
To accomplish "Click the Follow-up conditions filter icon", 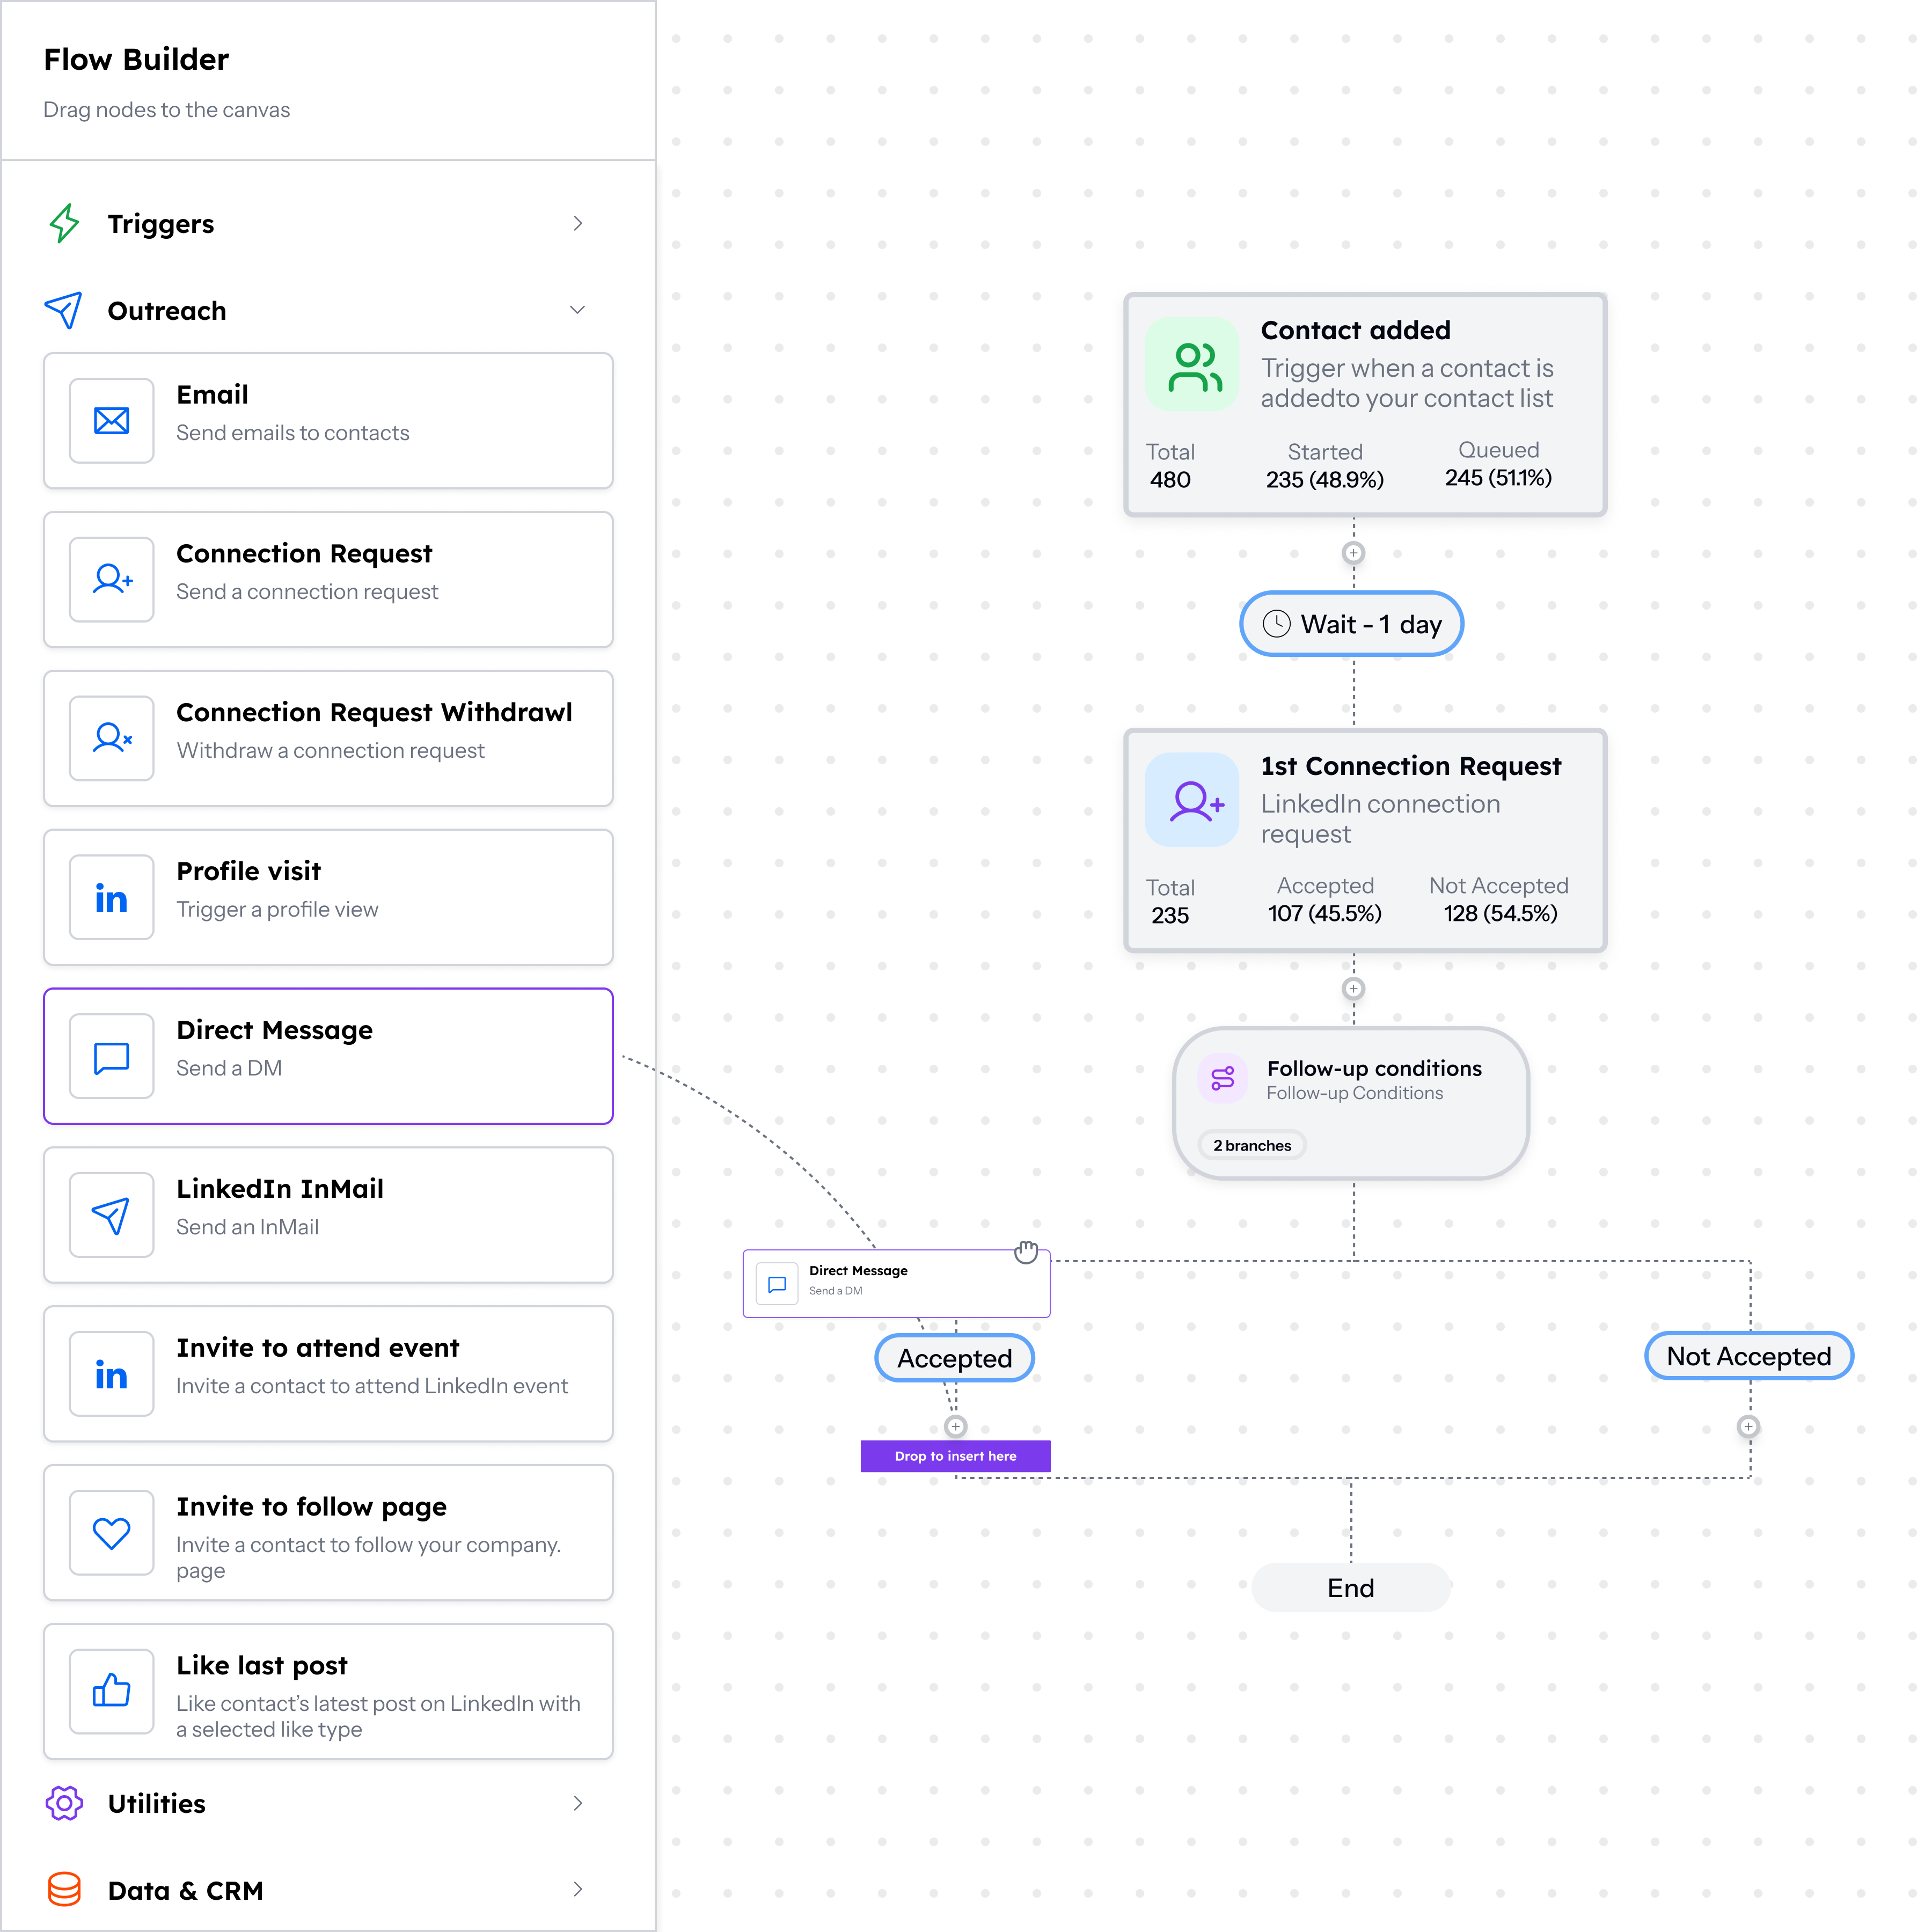I will (1223, 1078).
